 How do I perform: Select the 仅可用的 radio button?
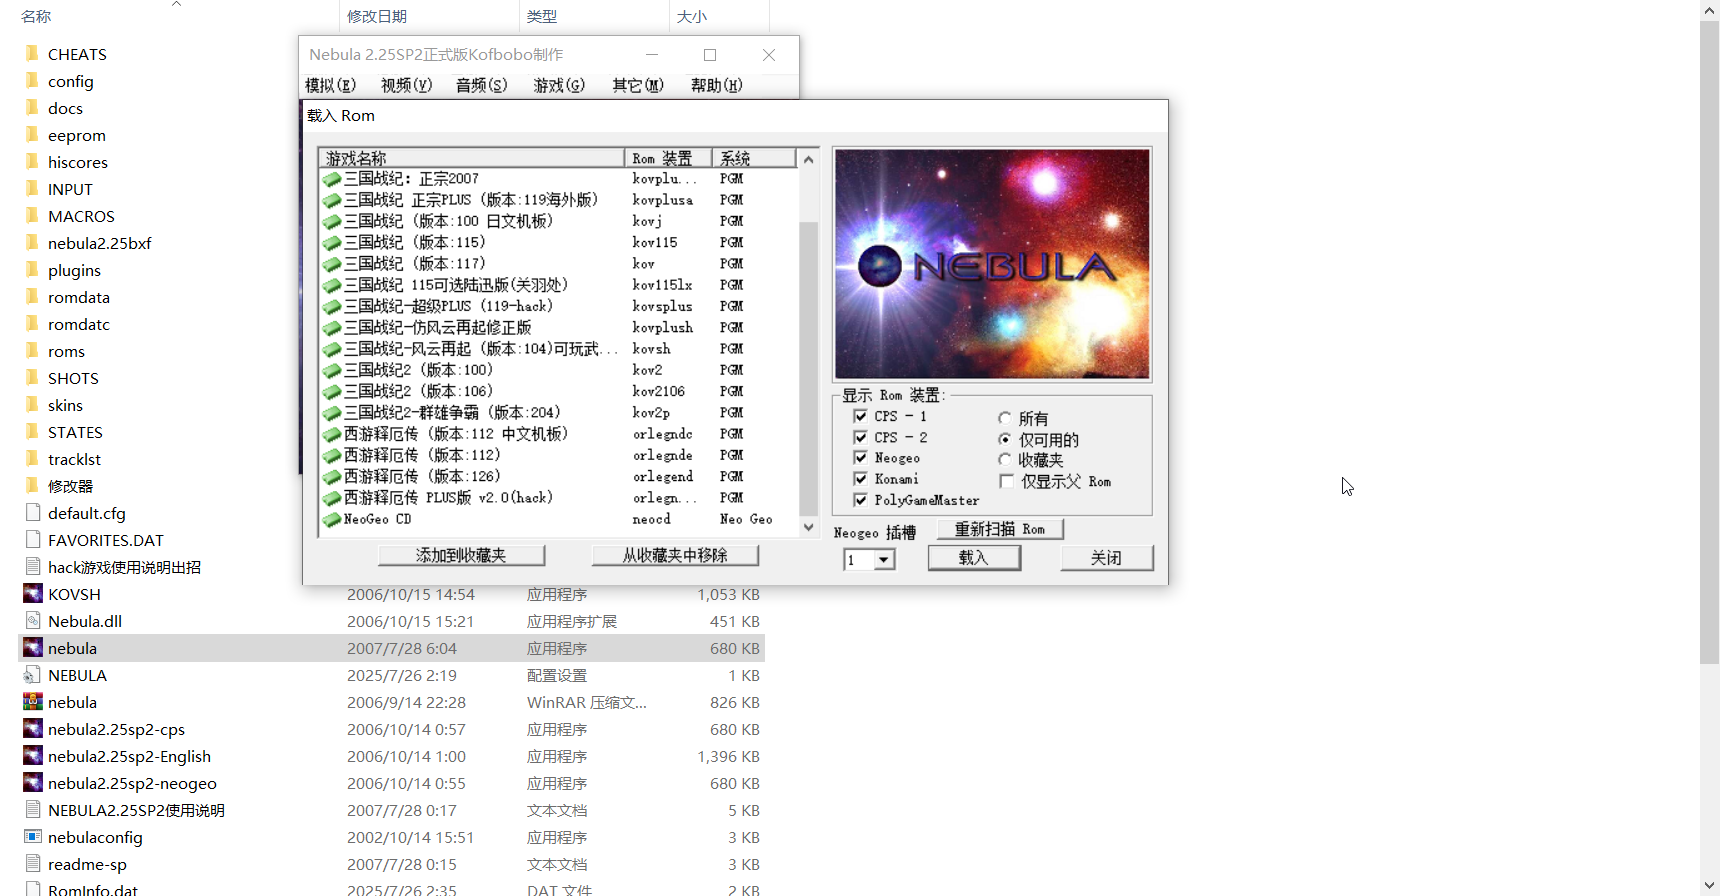tap(1005, 439)
